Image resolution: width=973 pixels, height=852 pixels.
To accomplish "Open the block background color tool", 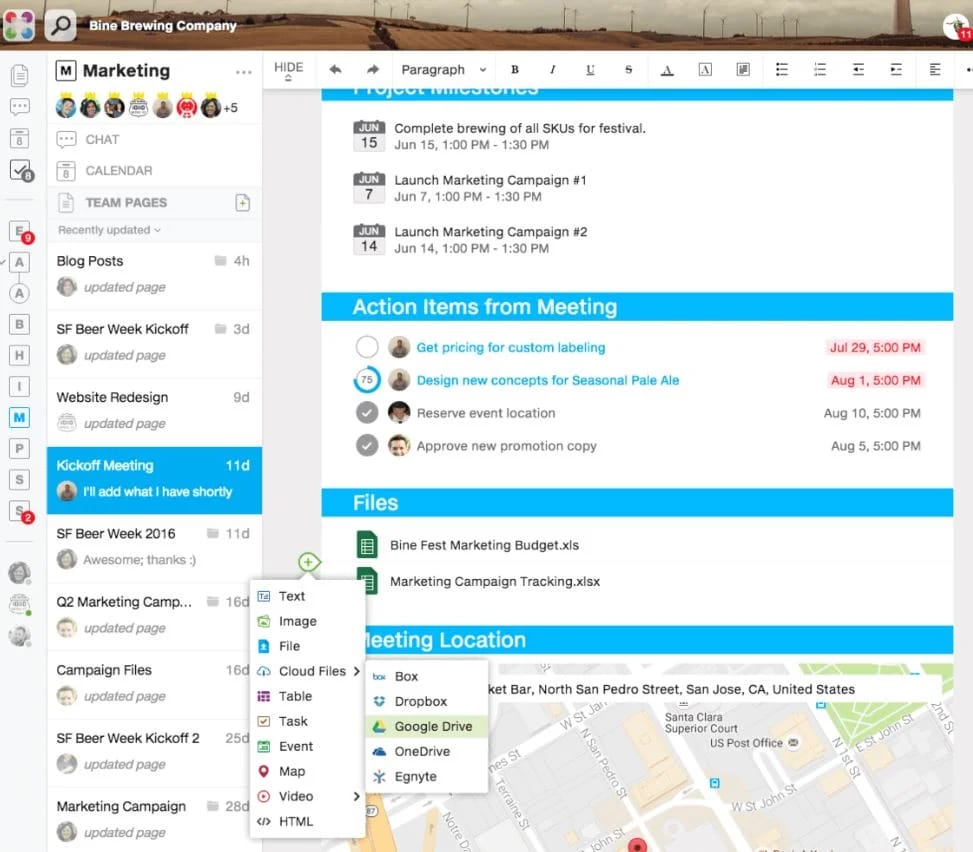I will pyautogui.click(x=743, y=70).
